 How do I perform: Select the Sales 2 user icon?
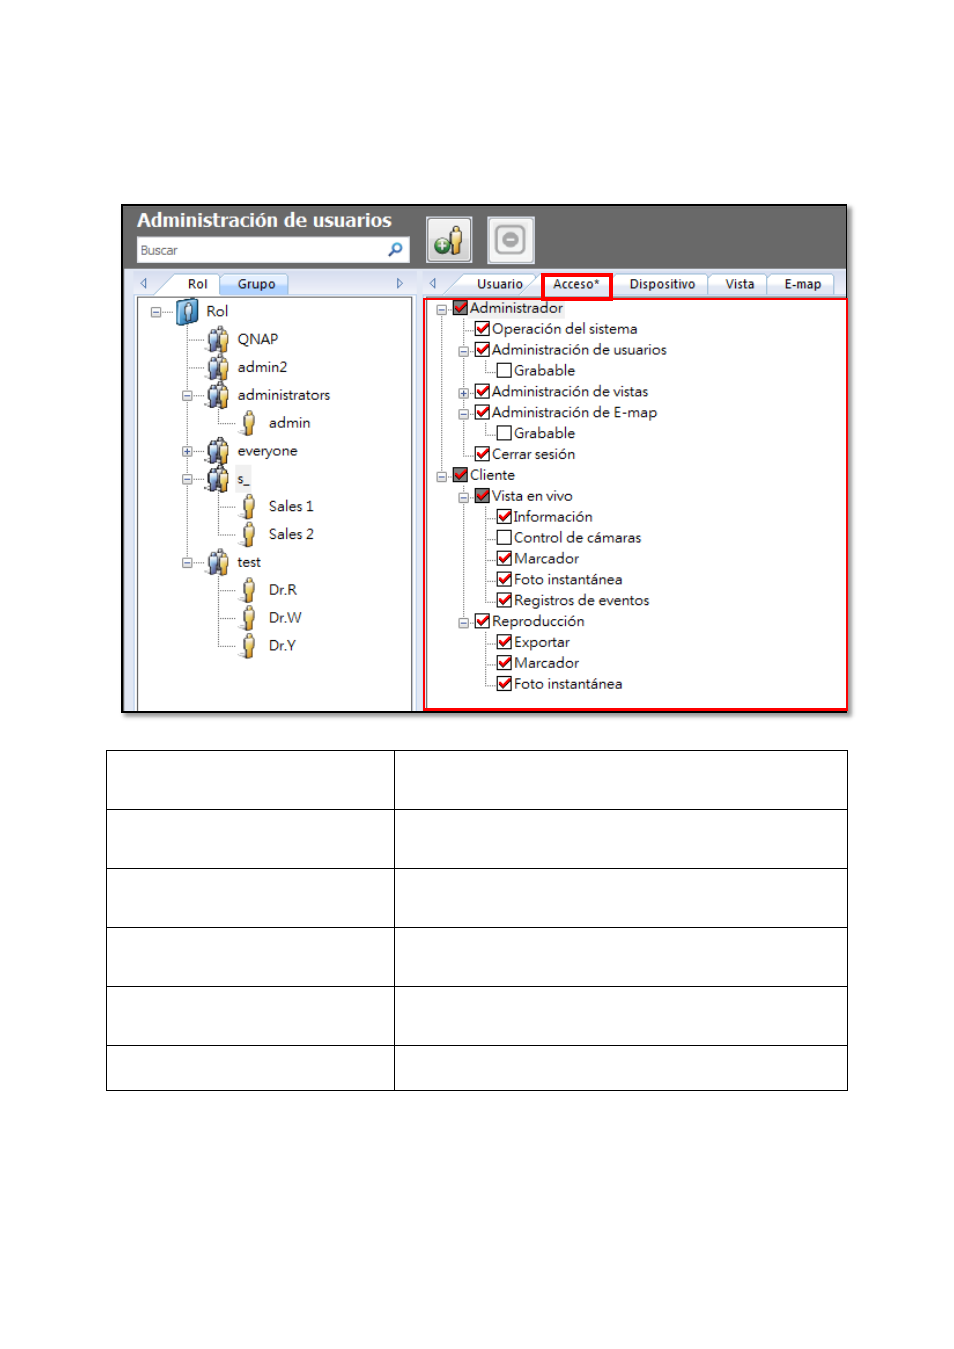click(x=249, y=534)
